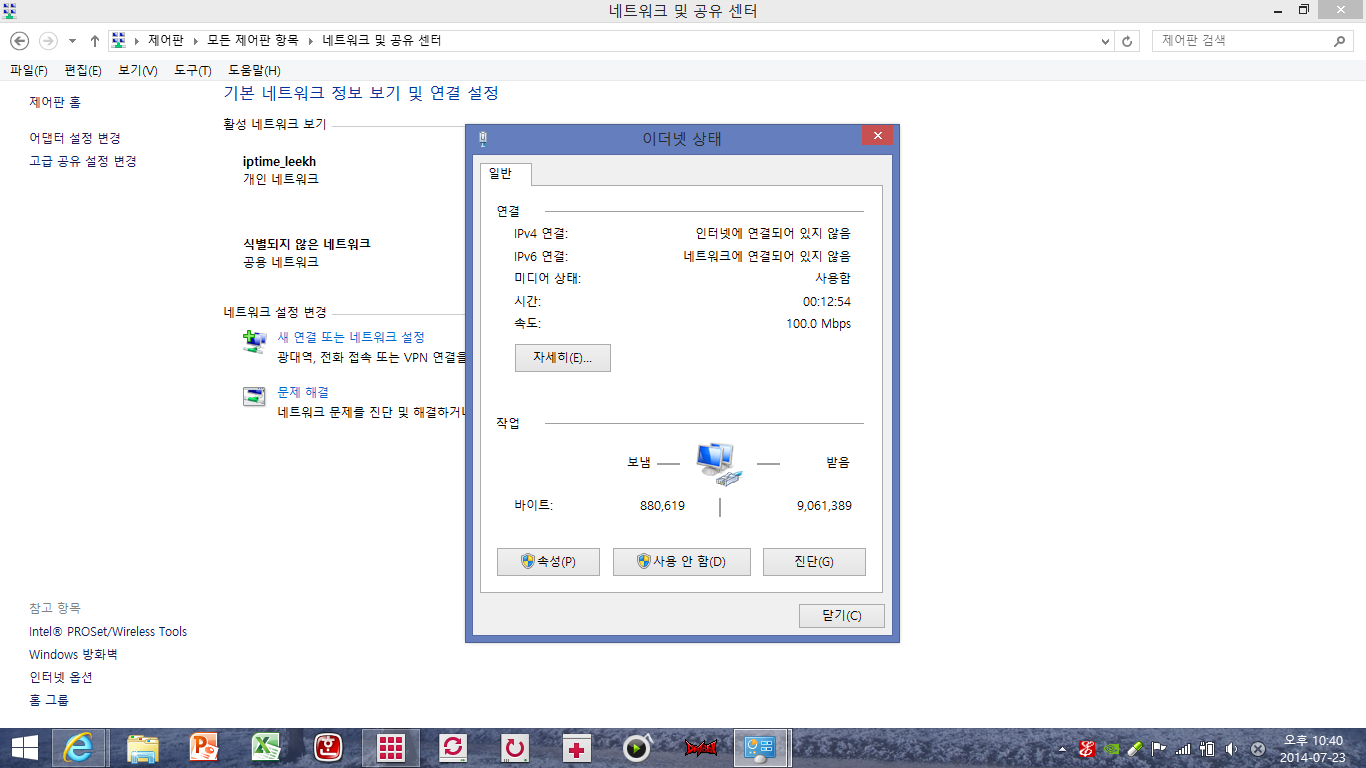Click the wireless signal tray icon
1366x768 pixels.
[x=1183, y=748]
